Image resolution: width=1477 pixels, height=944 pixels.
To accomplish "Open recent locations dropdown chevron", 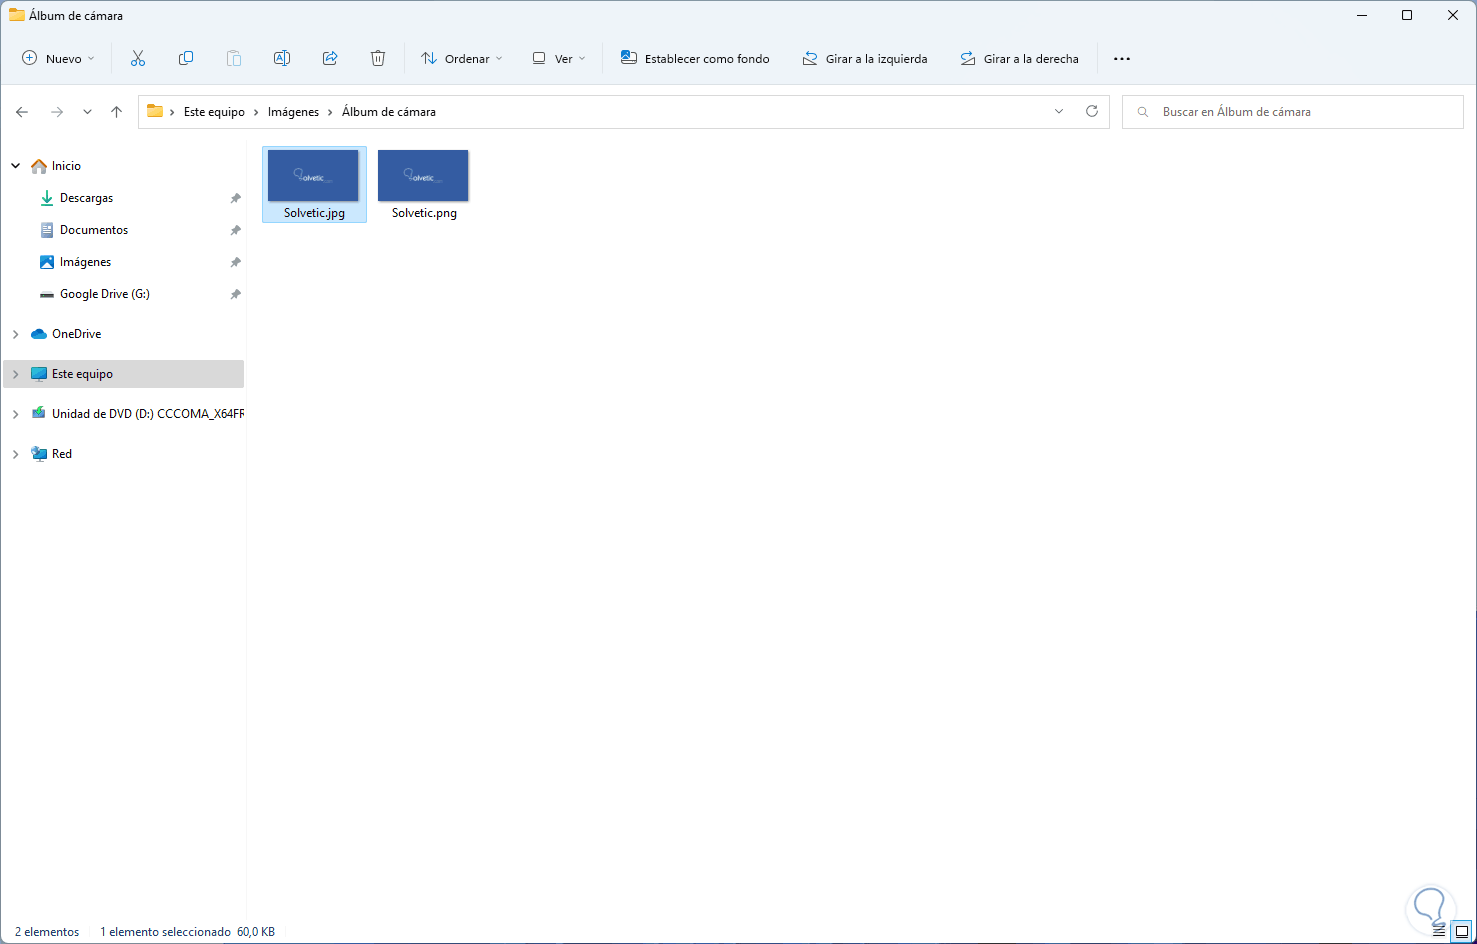I will coord(87,112).
